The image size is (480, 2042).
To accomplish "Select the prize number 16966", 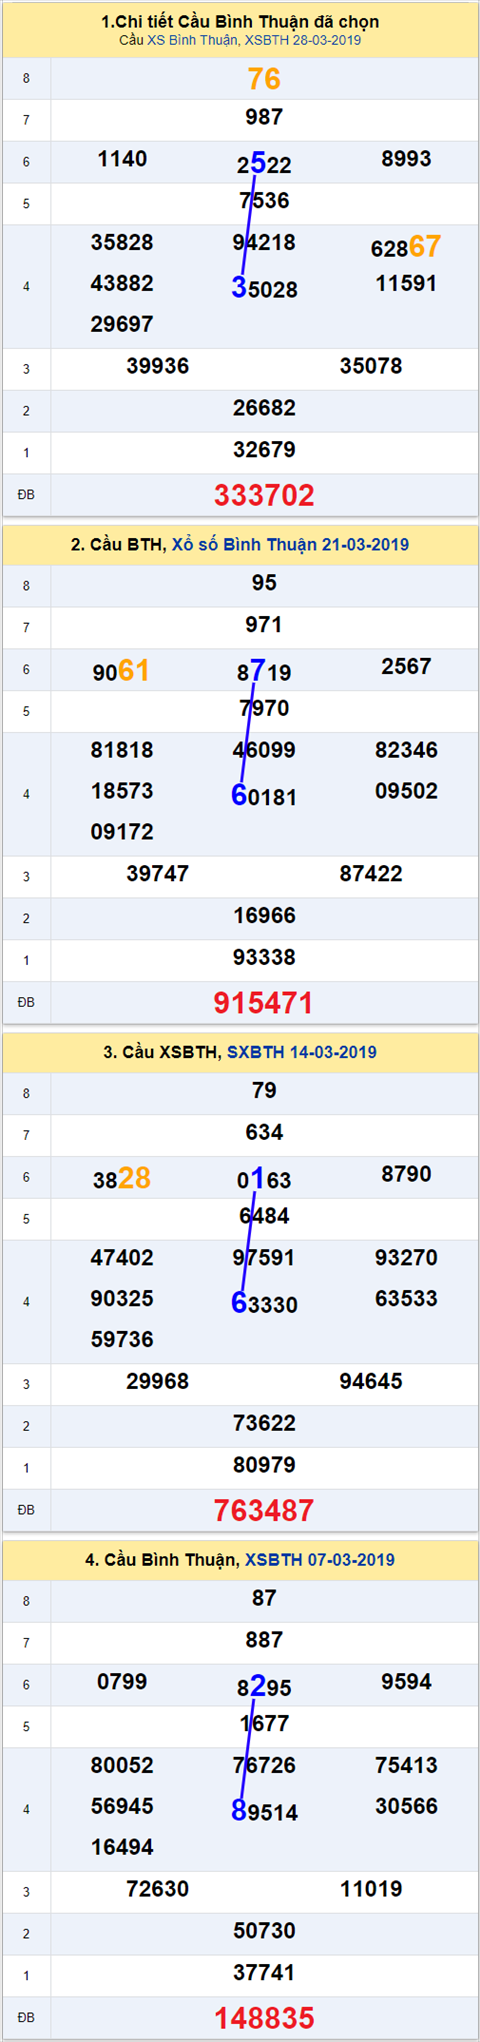I will (x=264, y=916).
